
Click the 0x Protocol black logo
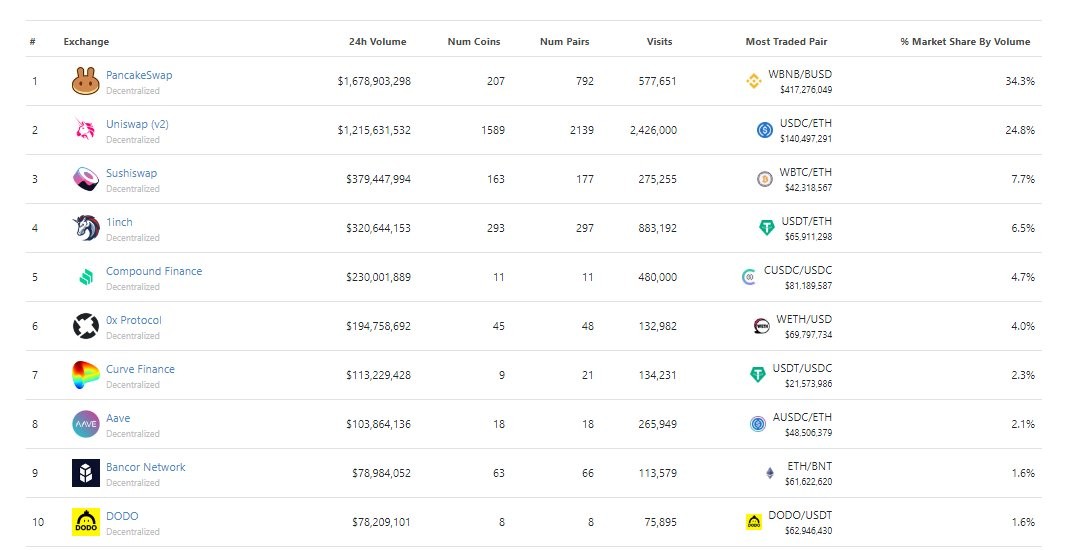(x=86, y=326)
